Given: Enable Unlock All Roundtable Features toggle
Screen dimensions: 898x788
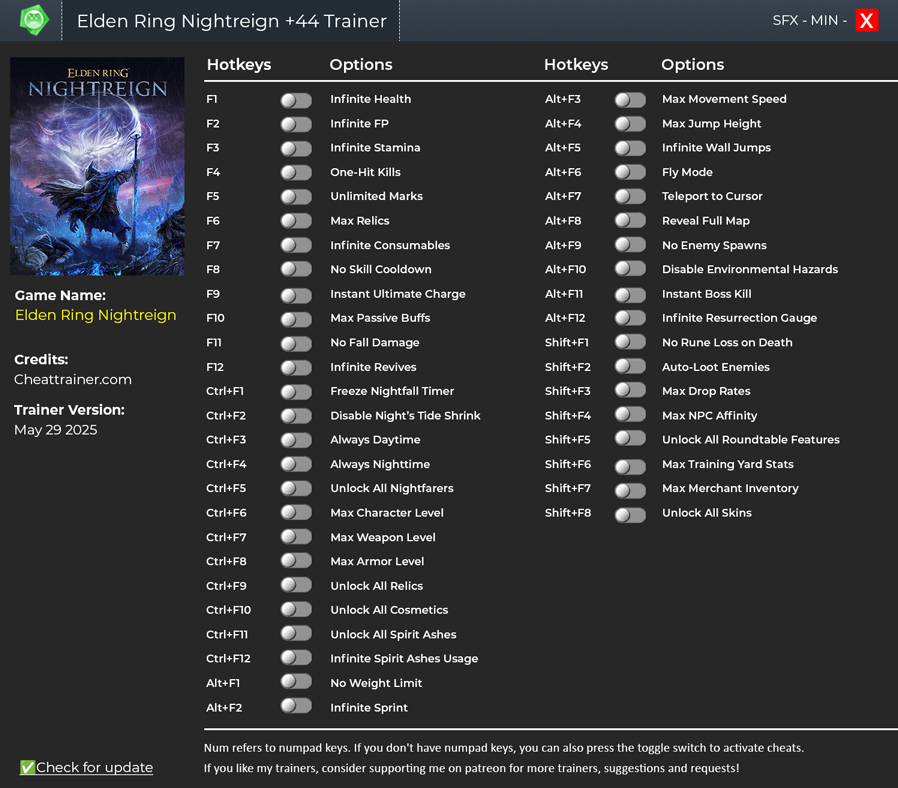Looking at the screenshot, I should (x=630, y=438).
